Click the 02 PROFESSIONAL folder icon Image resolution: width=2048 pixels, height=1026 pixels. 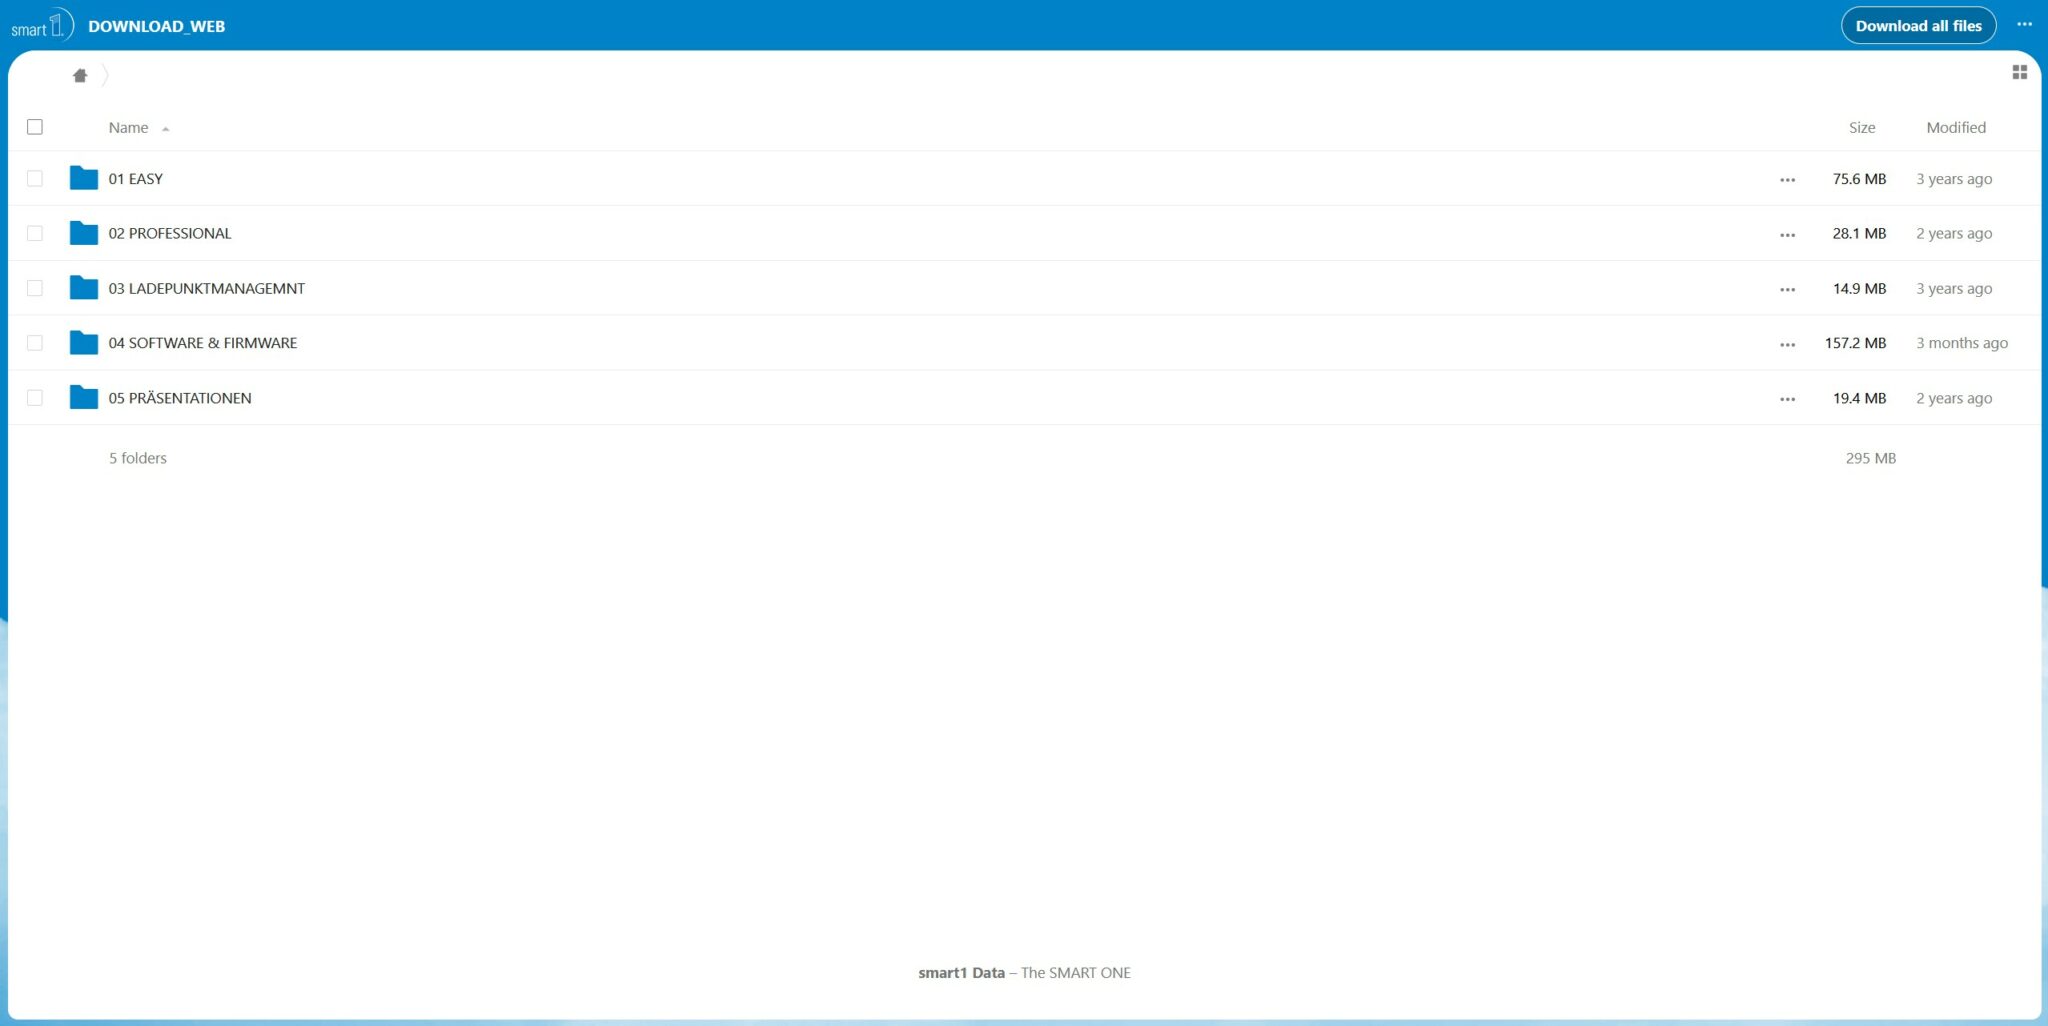pyautogui.click(x=84, y=233)
